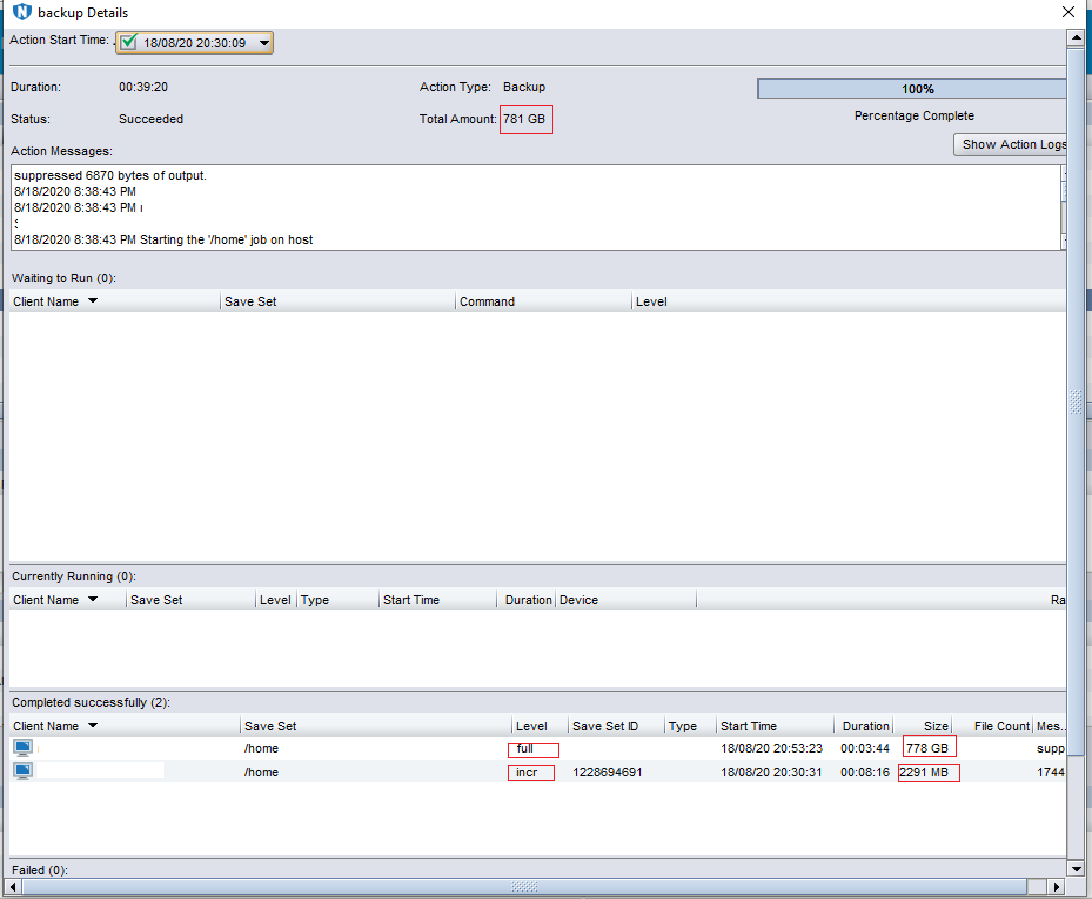
Task: Click the Show Action Logs button
Action: click(x=1013, y=144)
